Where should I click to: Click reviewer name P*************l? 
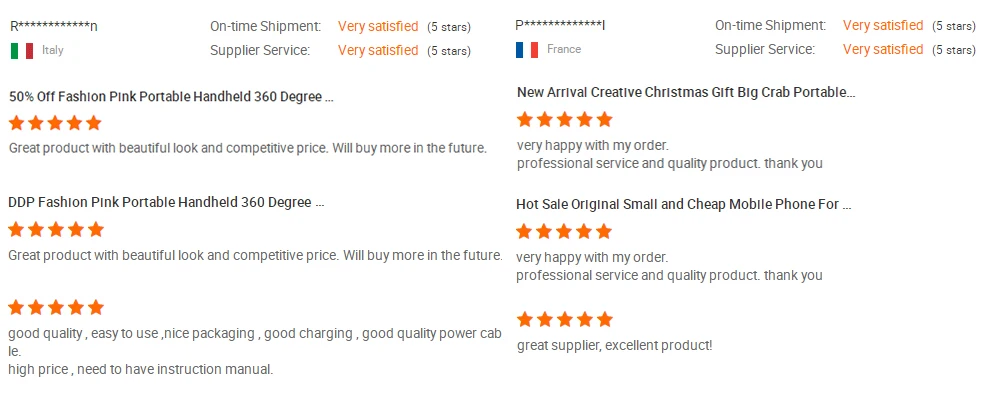560,25
